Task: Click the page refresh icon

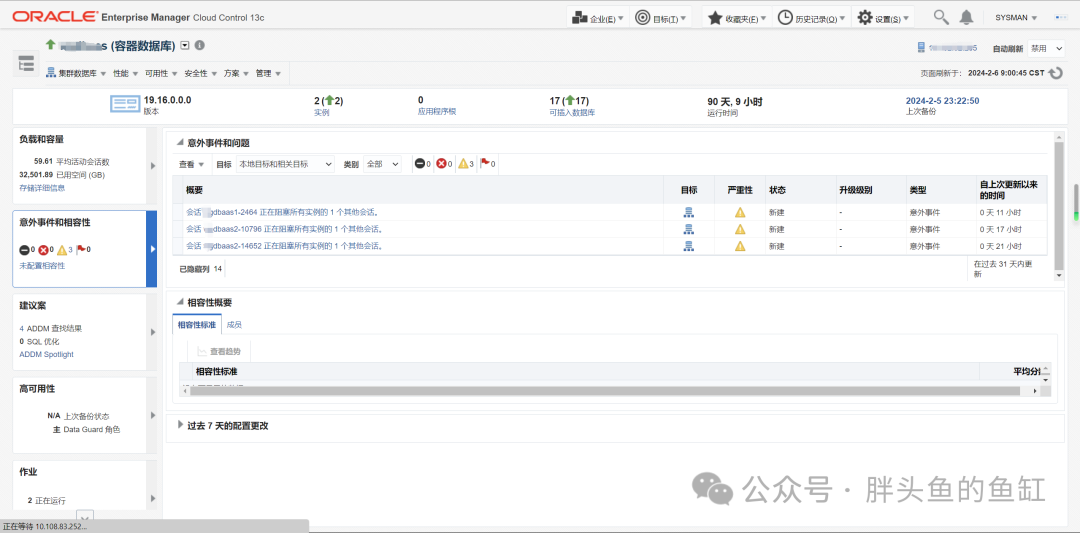Action: click(x=1056, y=72)
